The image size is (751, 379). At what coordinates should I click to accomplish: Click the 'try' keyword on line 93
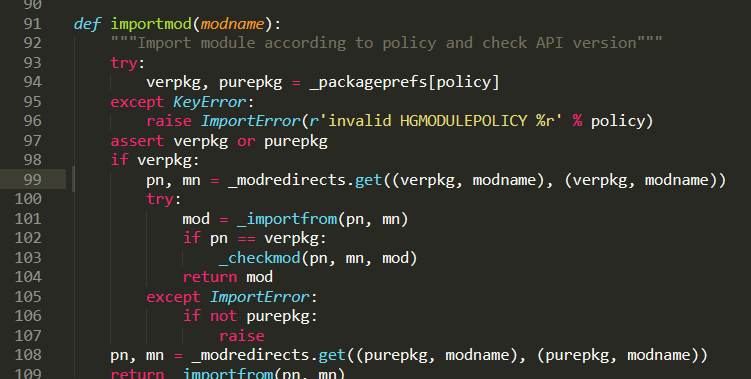[124, 63]
